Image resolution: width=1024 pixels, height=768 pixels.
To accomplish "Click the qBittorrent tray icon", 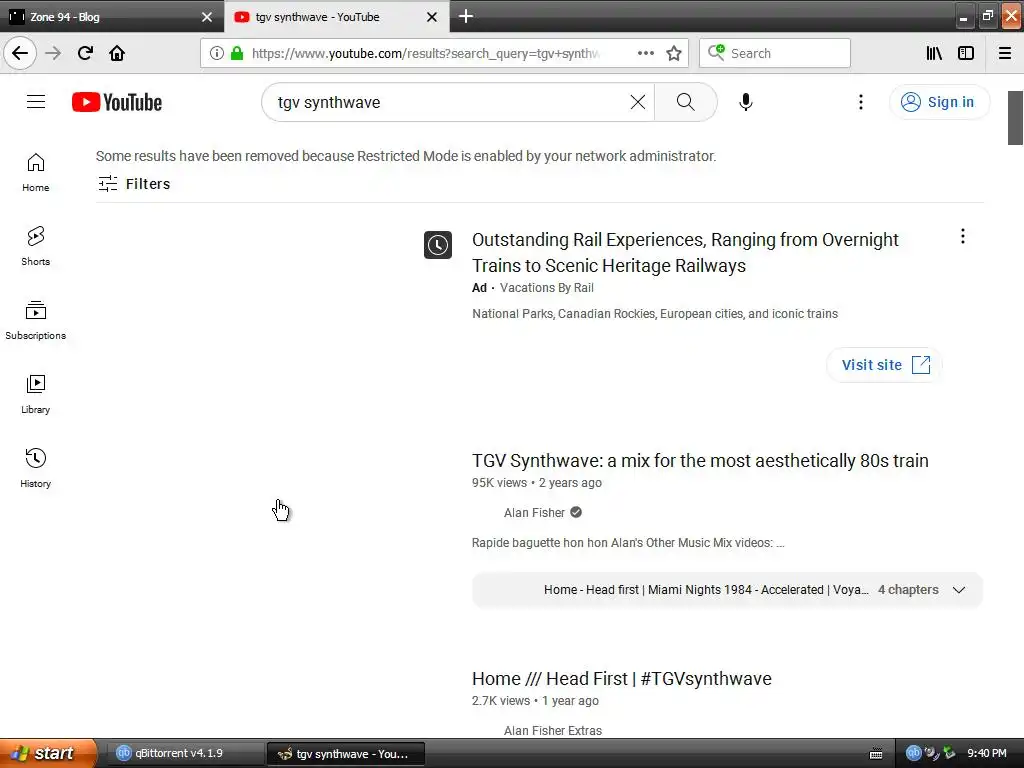I will 913,753.
